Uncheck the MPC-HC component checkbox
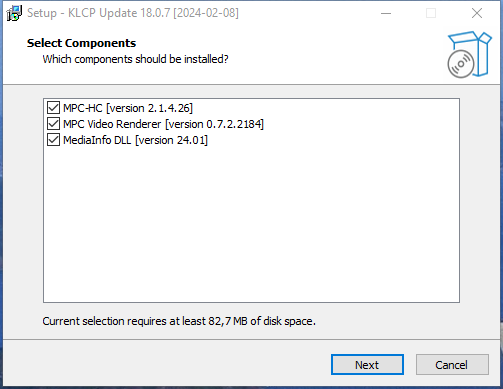This screenshot has height=389, width=503. [x=53, y=108]
